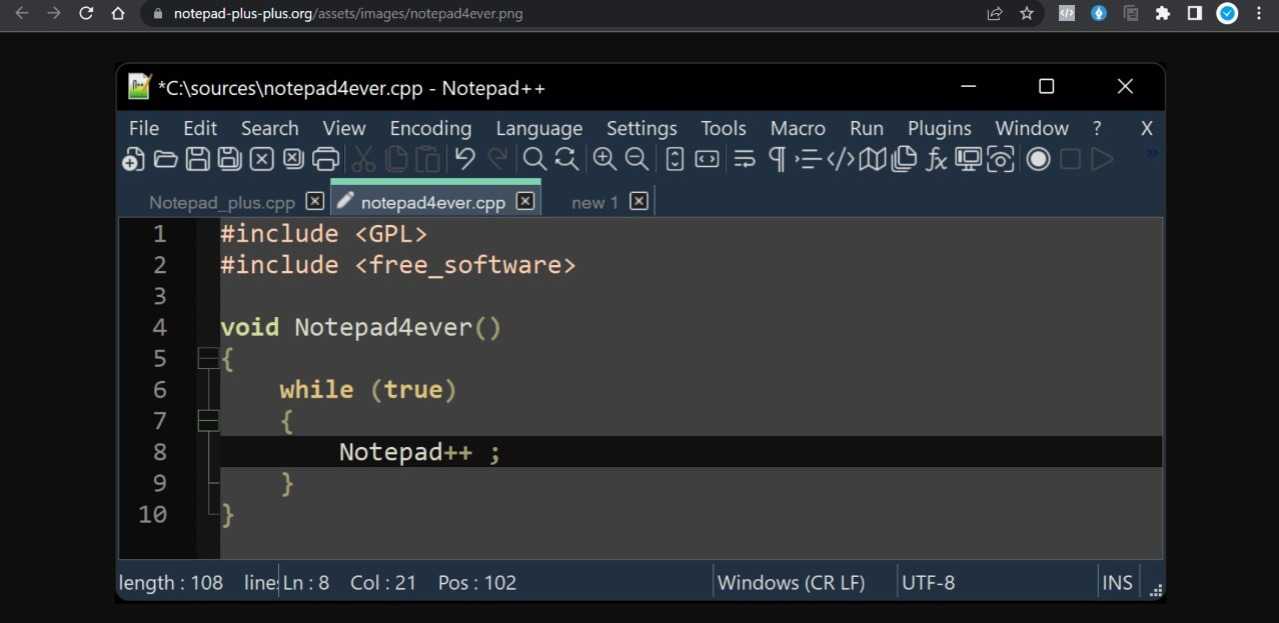Close the new 1 tab
This screenshot has height=623, width=1279.
tap(639, 201)
